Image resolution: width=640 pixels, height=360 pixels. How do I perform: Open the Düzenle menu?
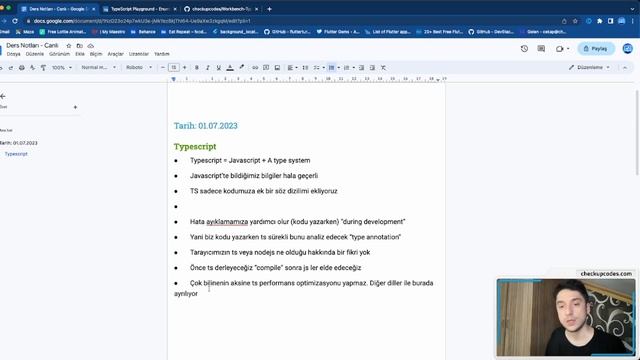(35, 54)
